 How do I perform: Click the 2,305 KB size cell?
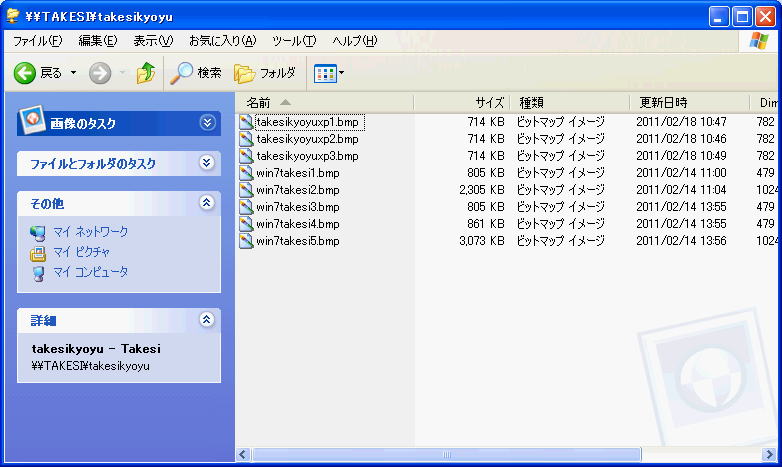[x=482, y=190]
